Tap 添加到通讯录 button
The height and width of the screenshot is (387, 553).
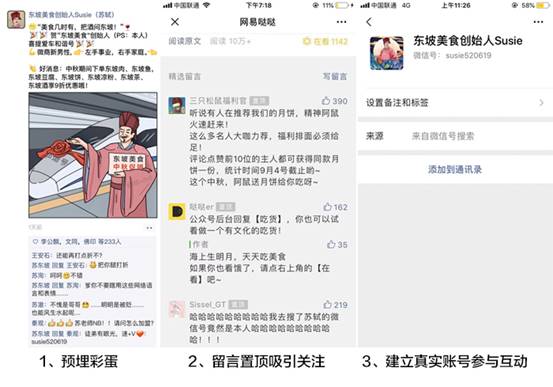pos(455,169)
